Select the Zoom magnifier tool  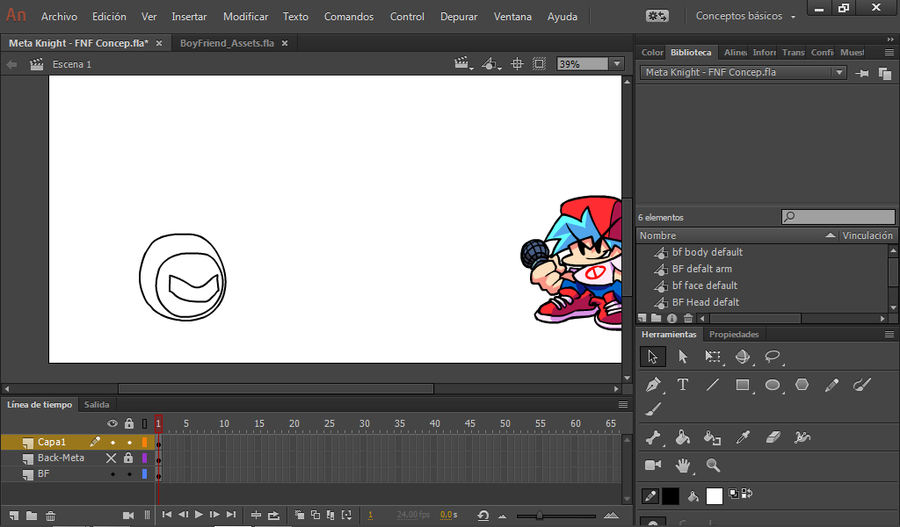713,465
